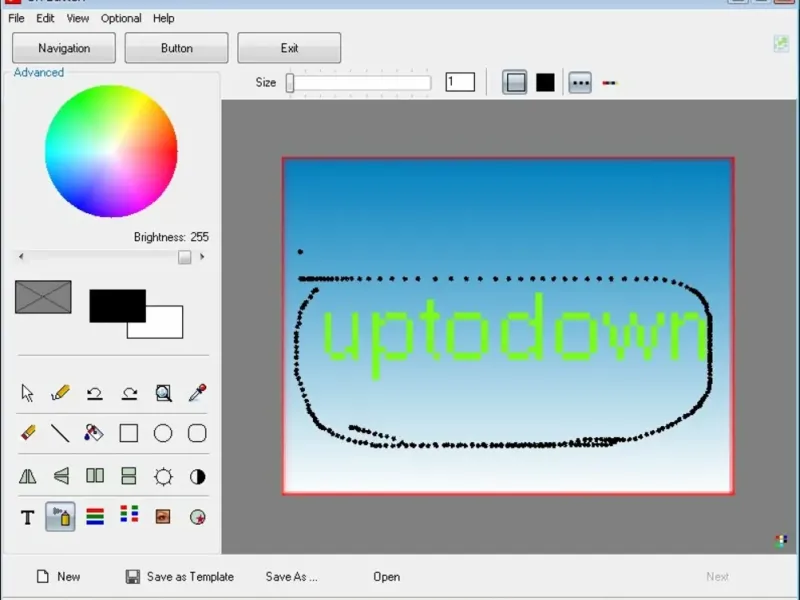Click Save as Template
Screen dimensions: 800x600
(180, 577)
